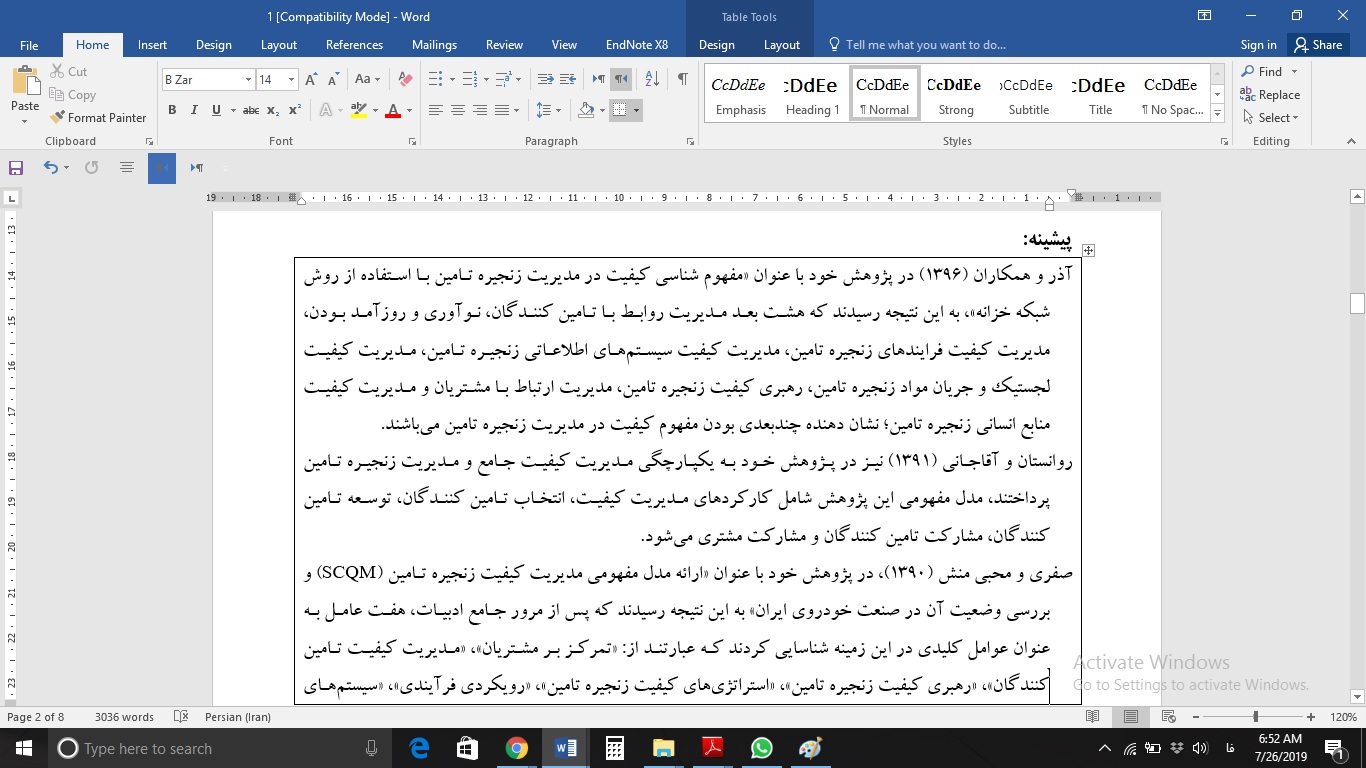The width and height of the screenshot is (1366, 768).
Task: Toggle bold formatting
Action: [171, 110]
